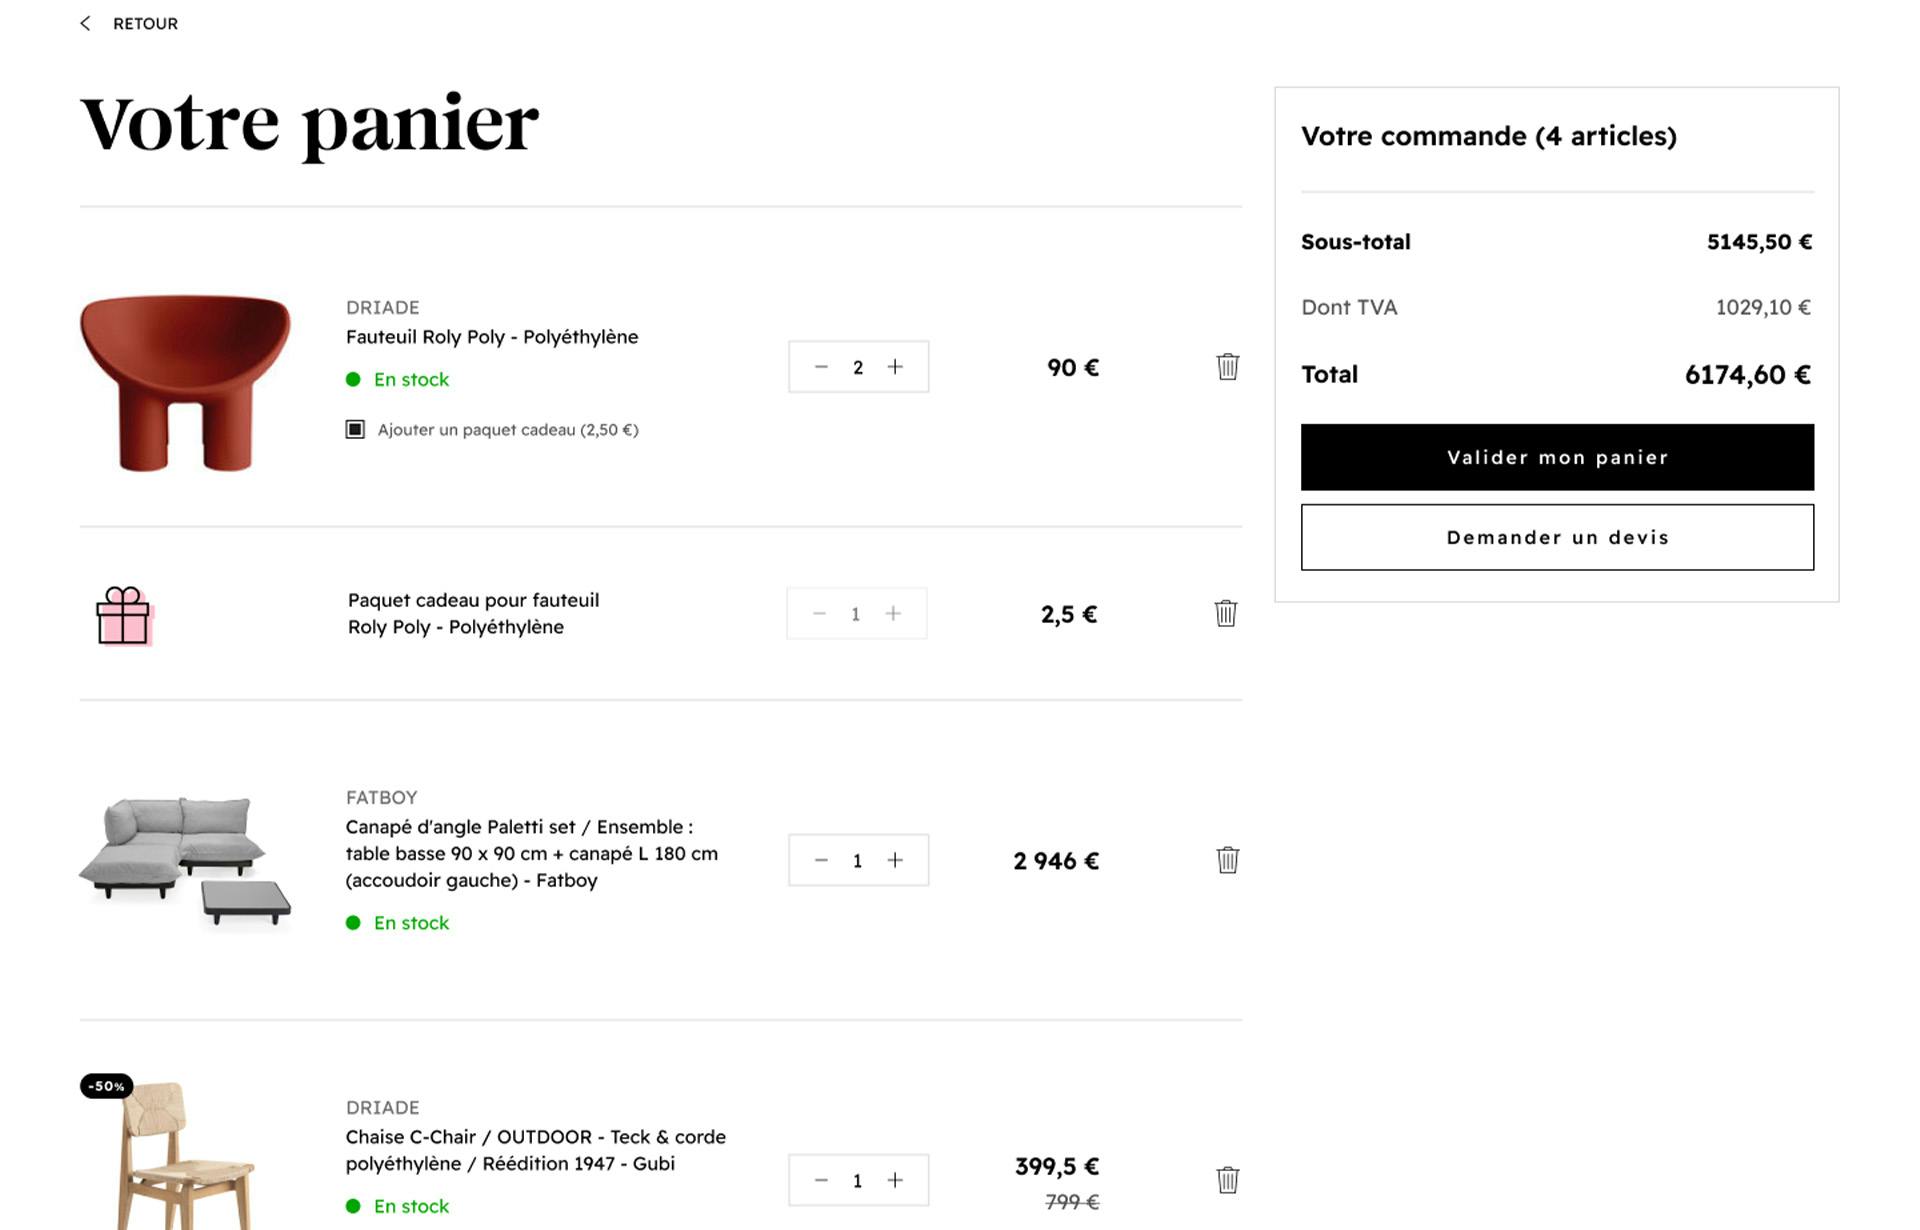
Task: Toggle the 'Ajouter un paquet cadeau' checkbox
Action: coord(355,430)
